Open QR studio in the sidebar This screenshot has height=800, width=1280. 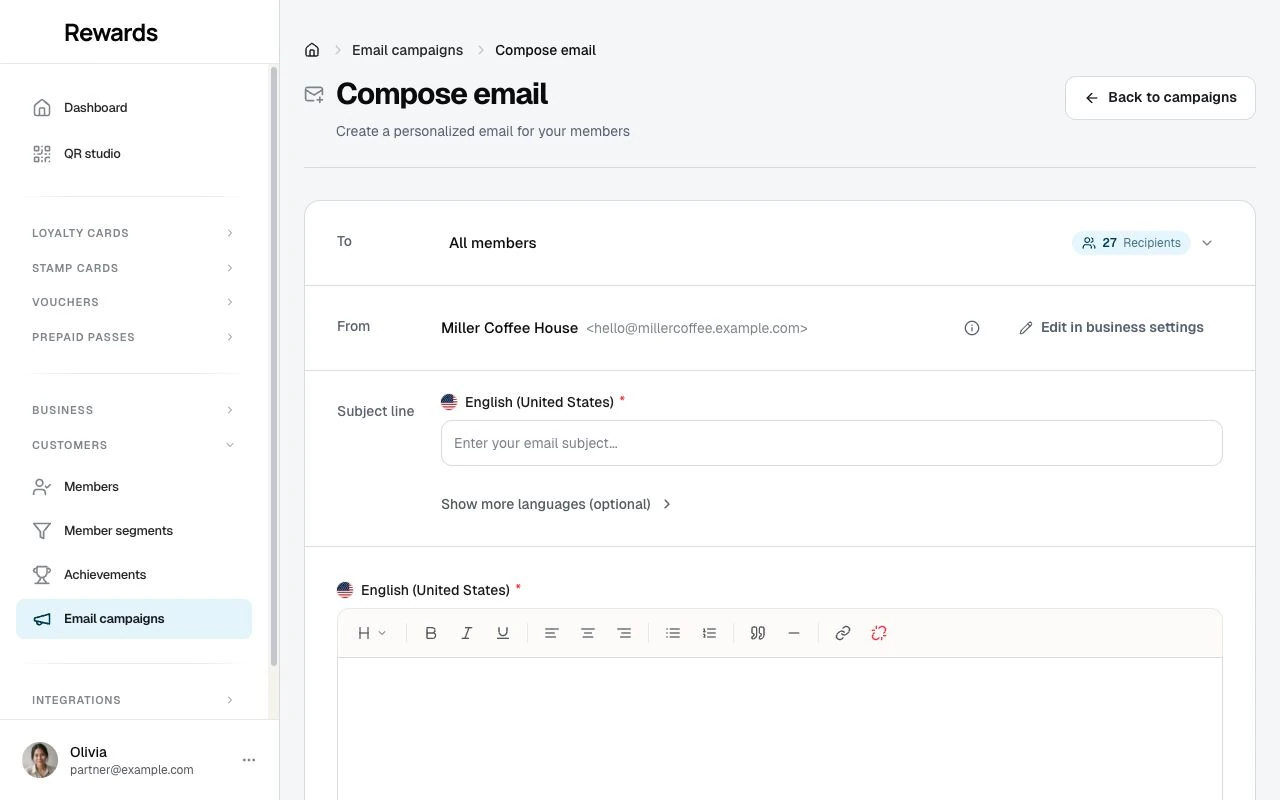(x=134, y=154)
